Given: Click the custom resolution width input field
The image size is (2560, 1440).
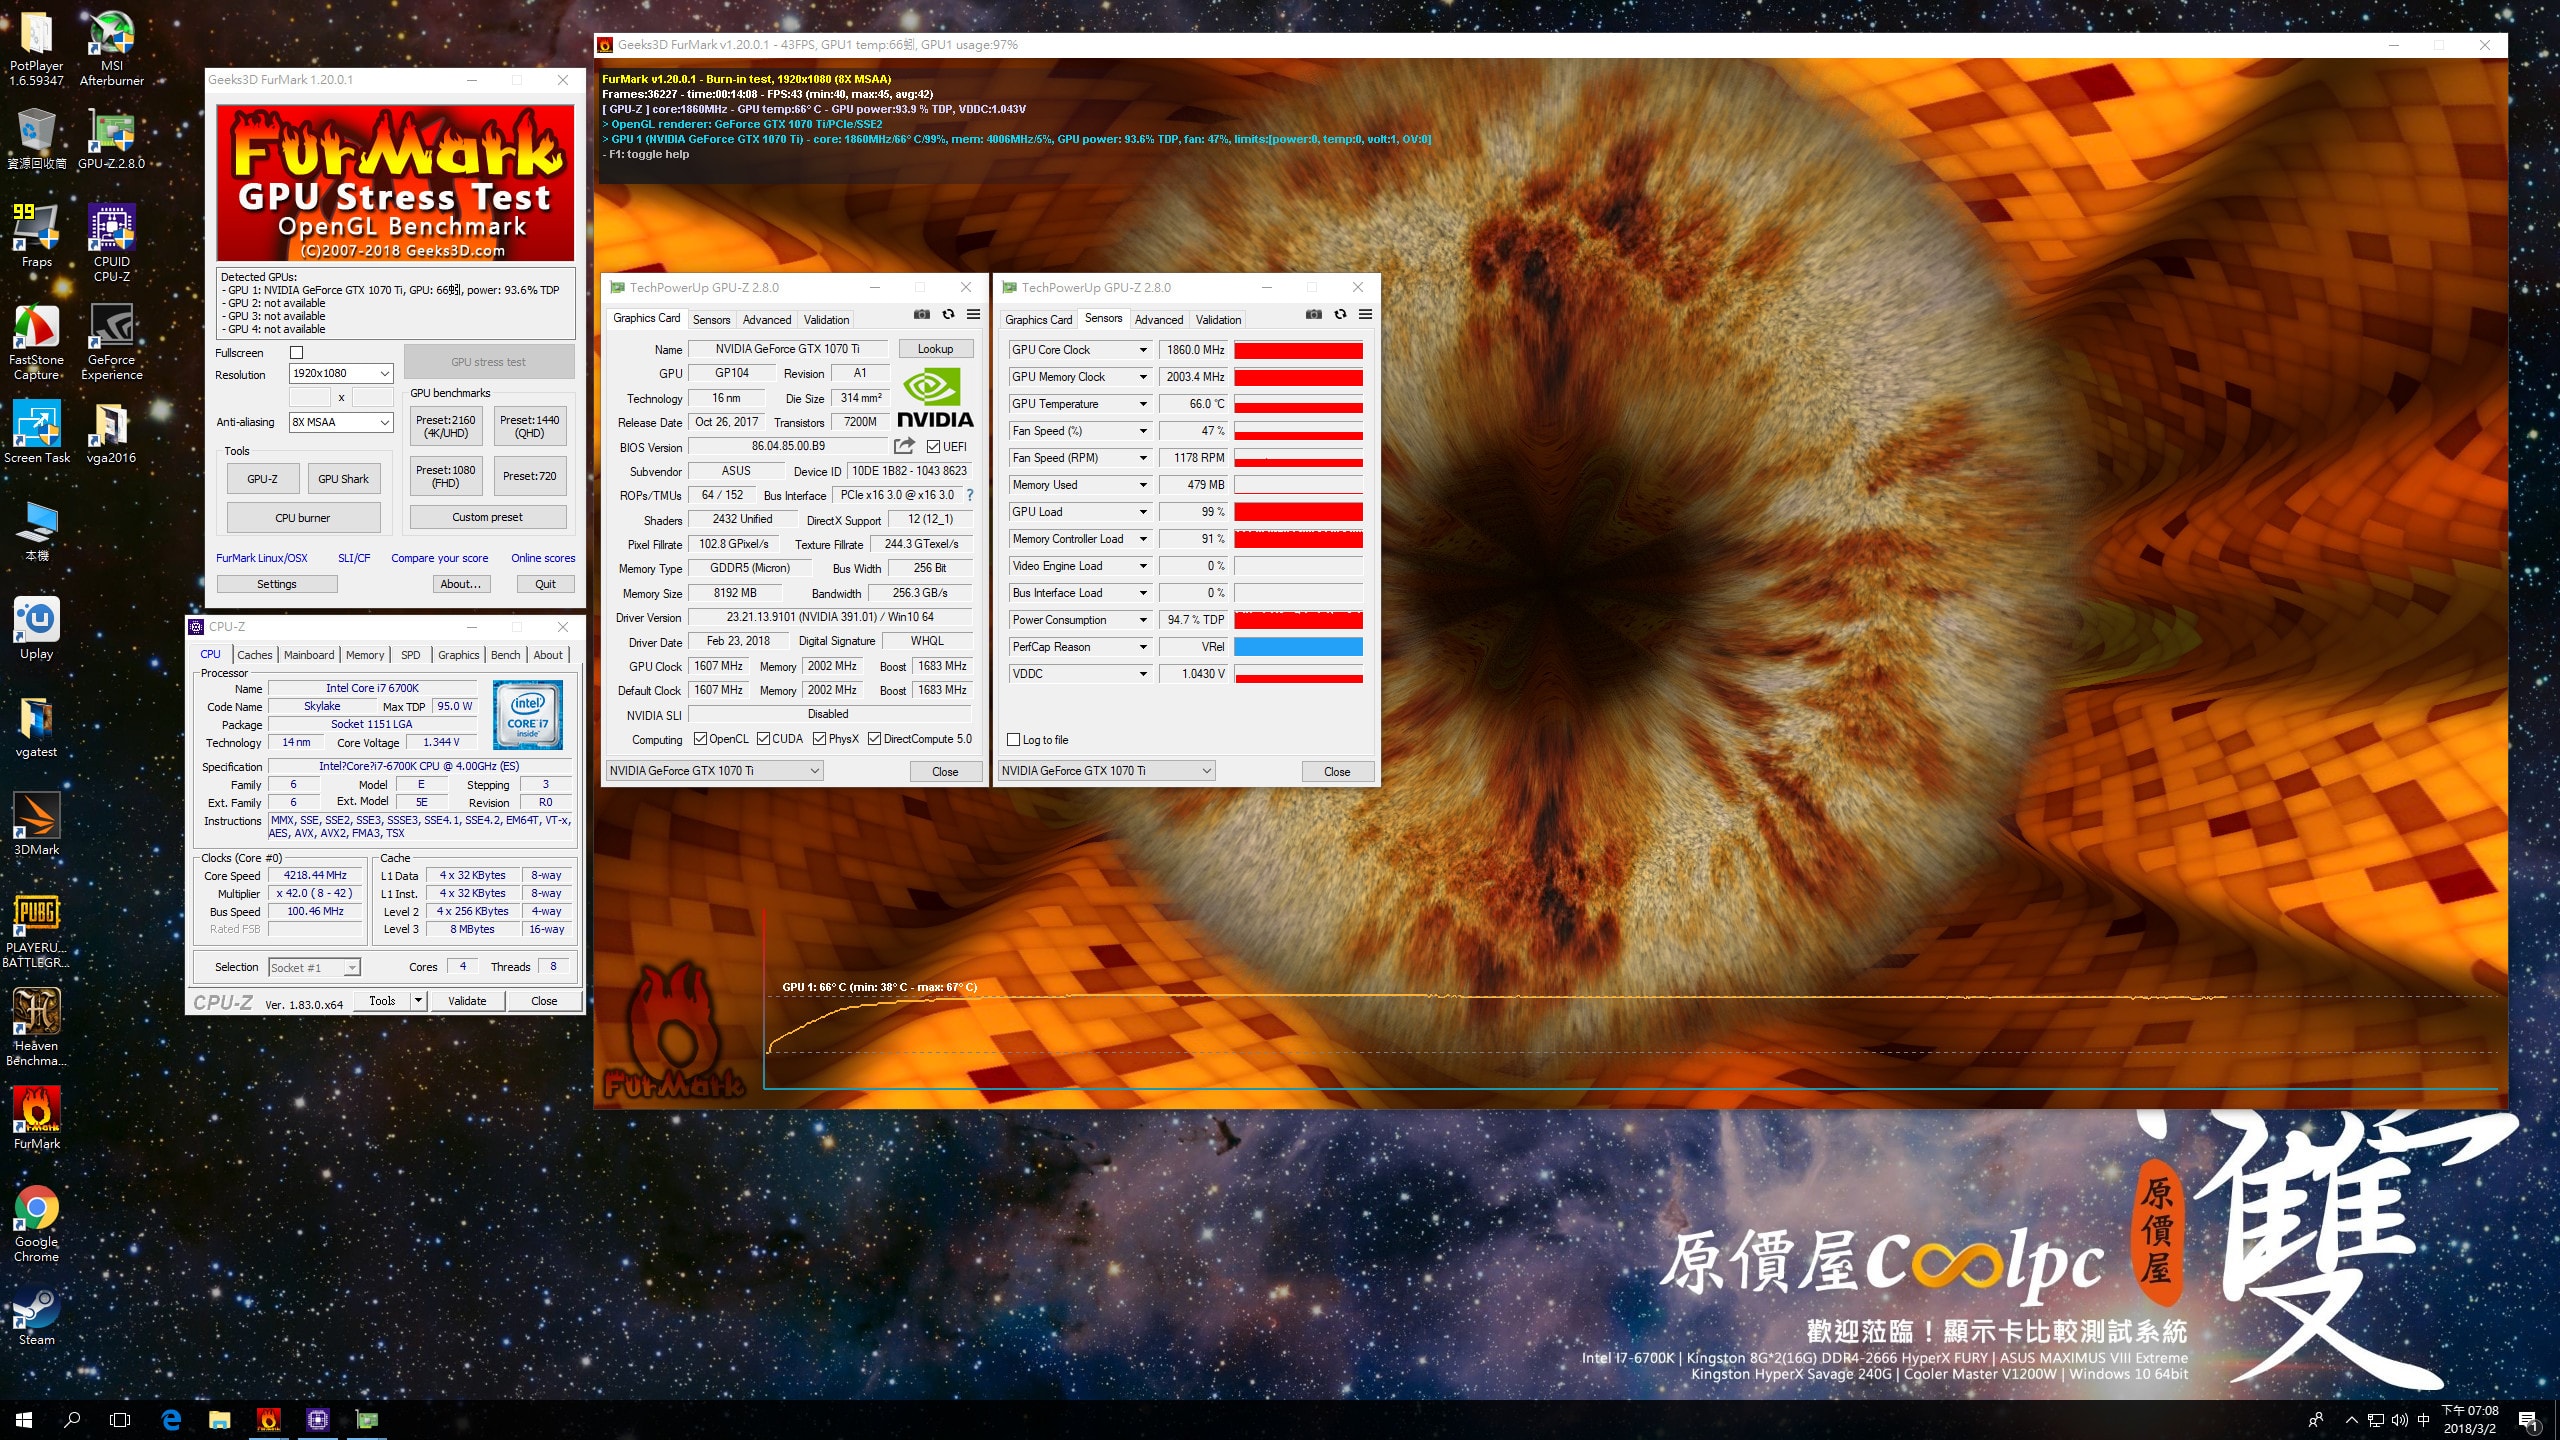Looking at the screenshot, I should click(x=310, y=397).
